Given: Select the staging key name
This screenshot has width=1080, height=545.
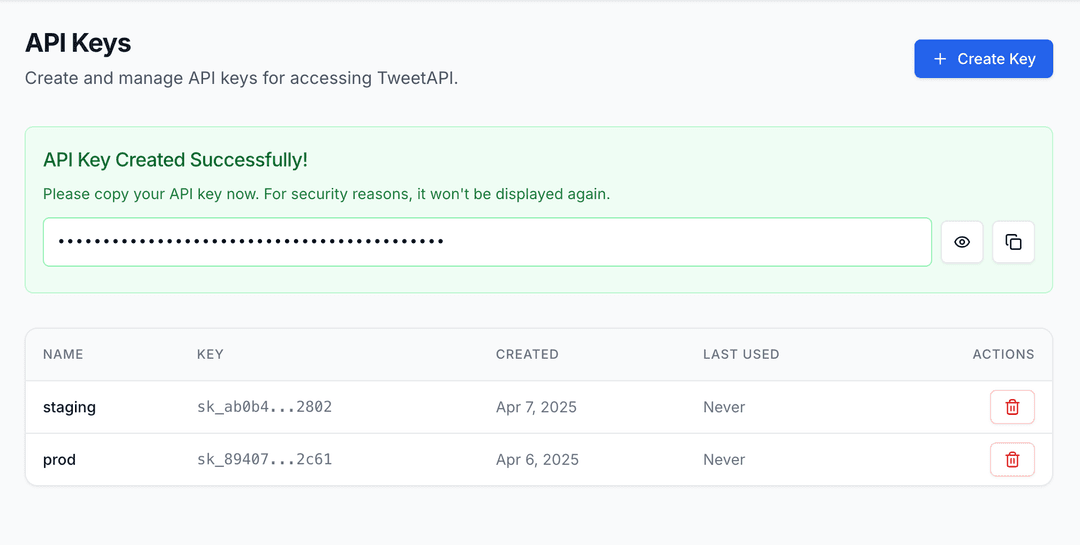Looking at the screenshot, I should coord(69,407).
